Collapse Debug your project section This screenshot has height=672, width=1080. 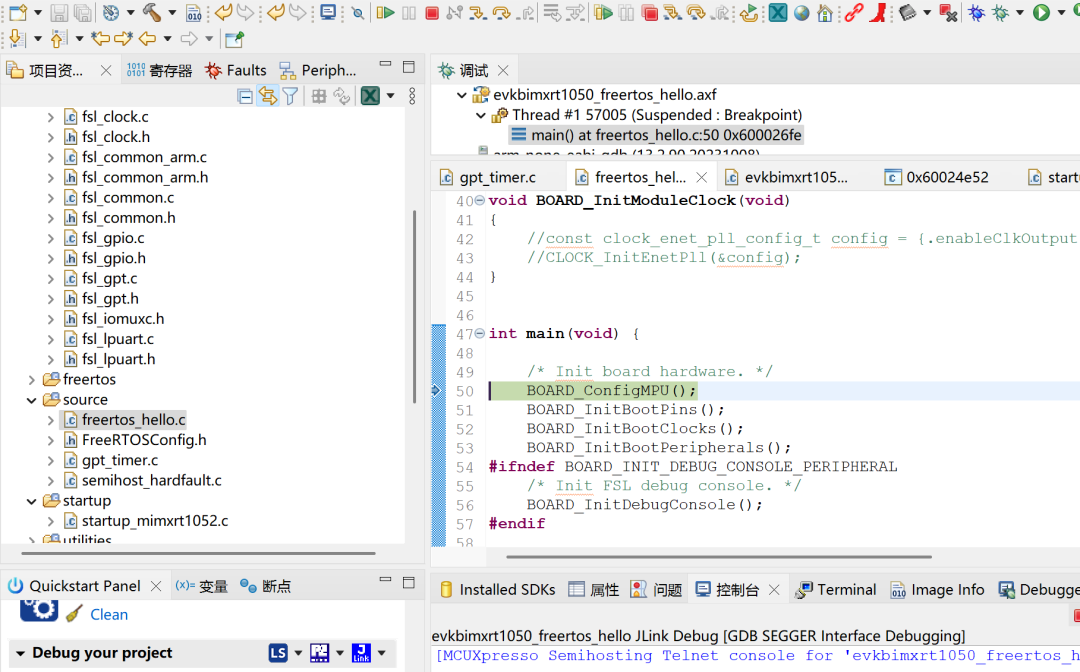[x=21, y=653]
